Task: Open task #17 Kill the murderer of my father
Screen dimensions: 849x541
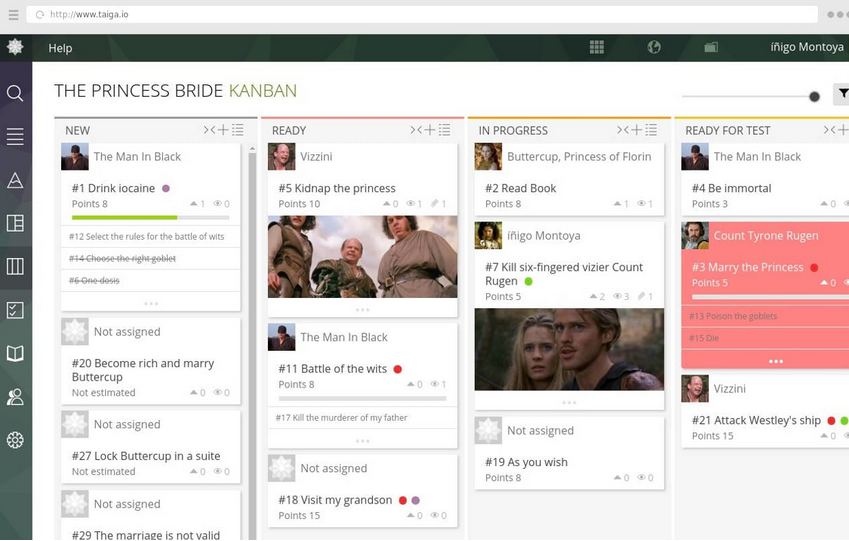Action: click(x=342, y=418)
